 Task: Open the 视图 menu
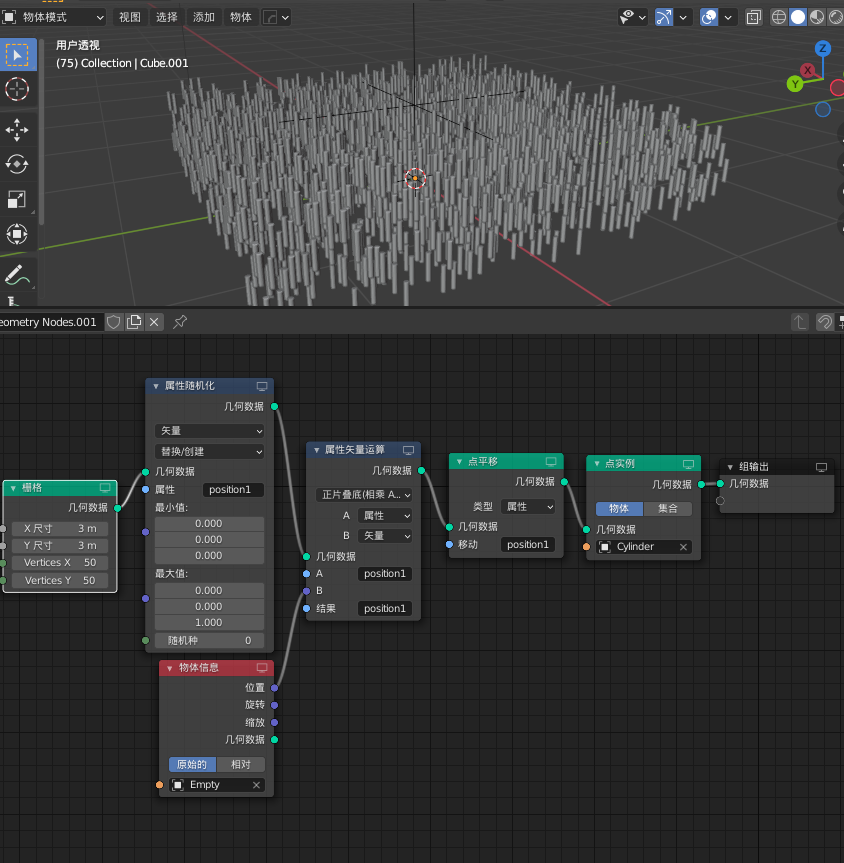(x=129, y=16)
